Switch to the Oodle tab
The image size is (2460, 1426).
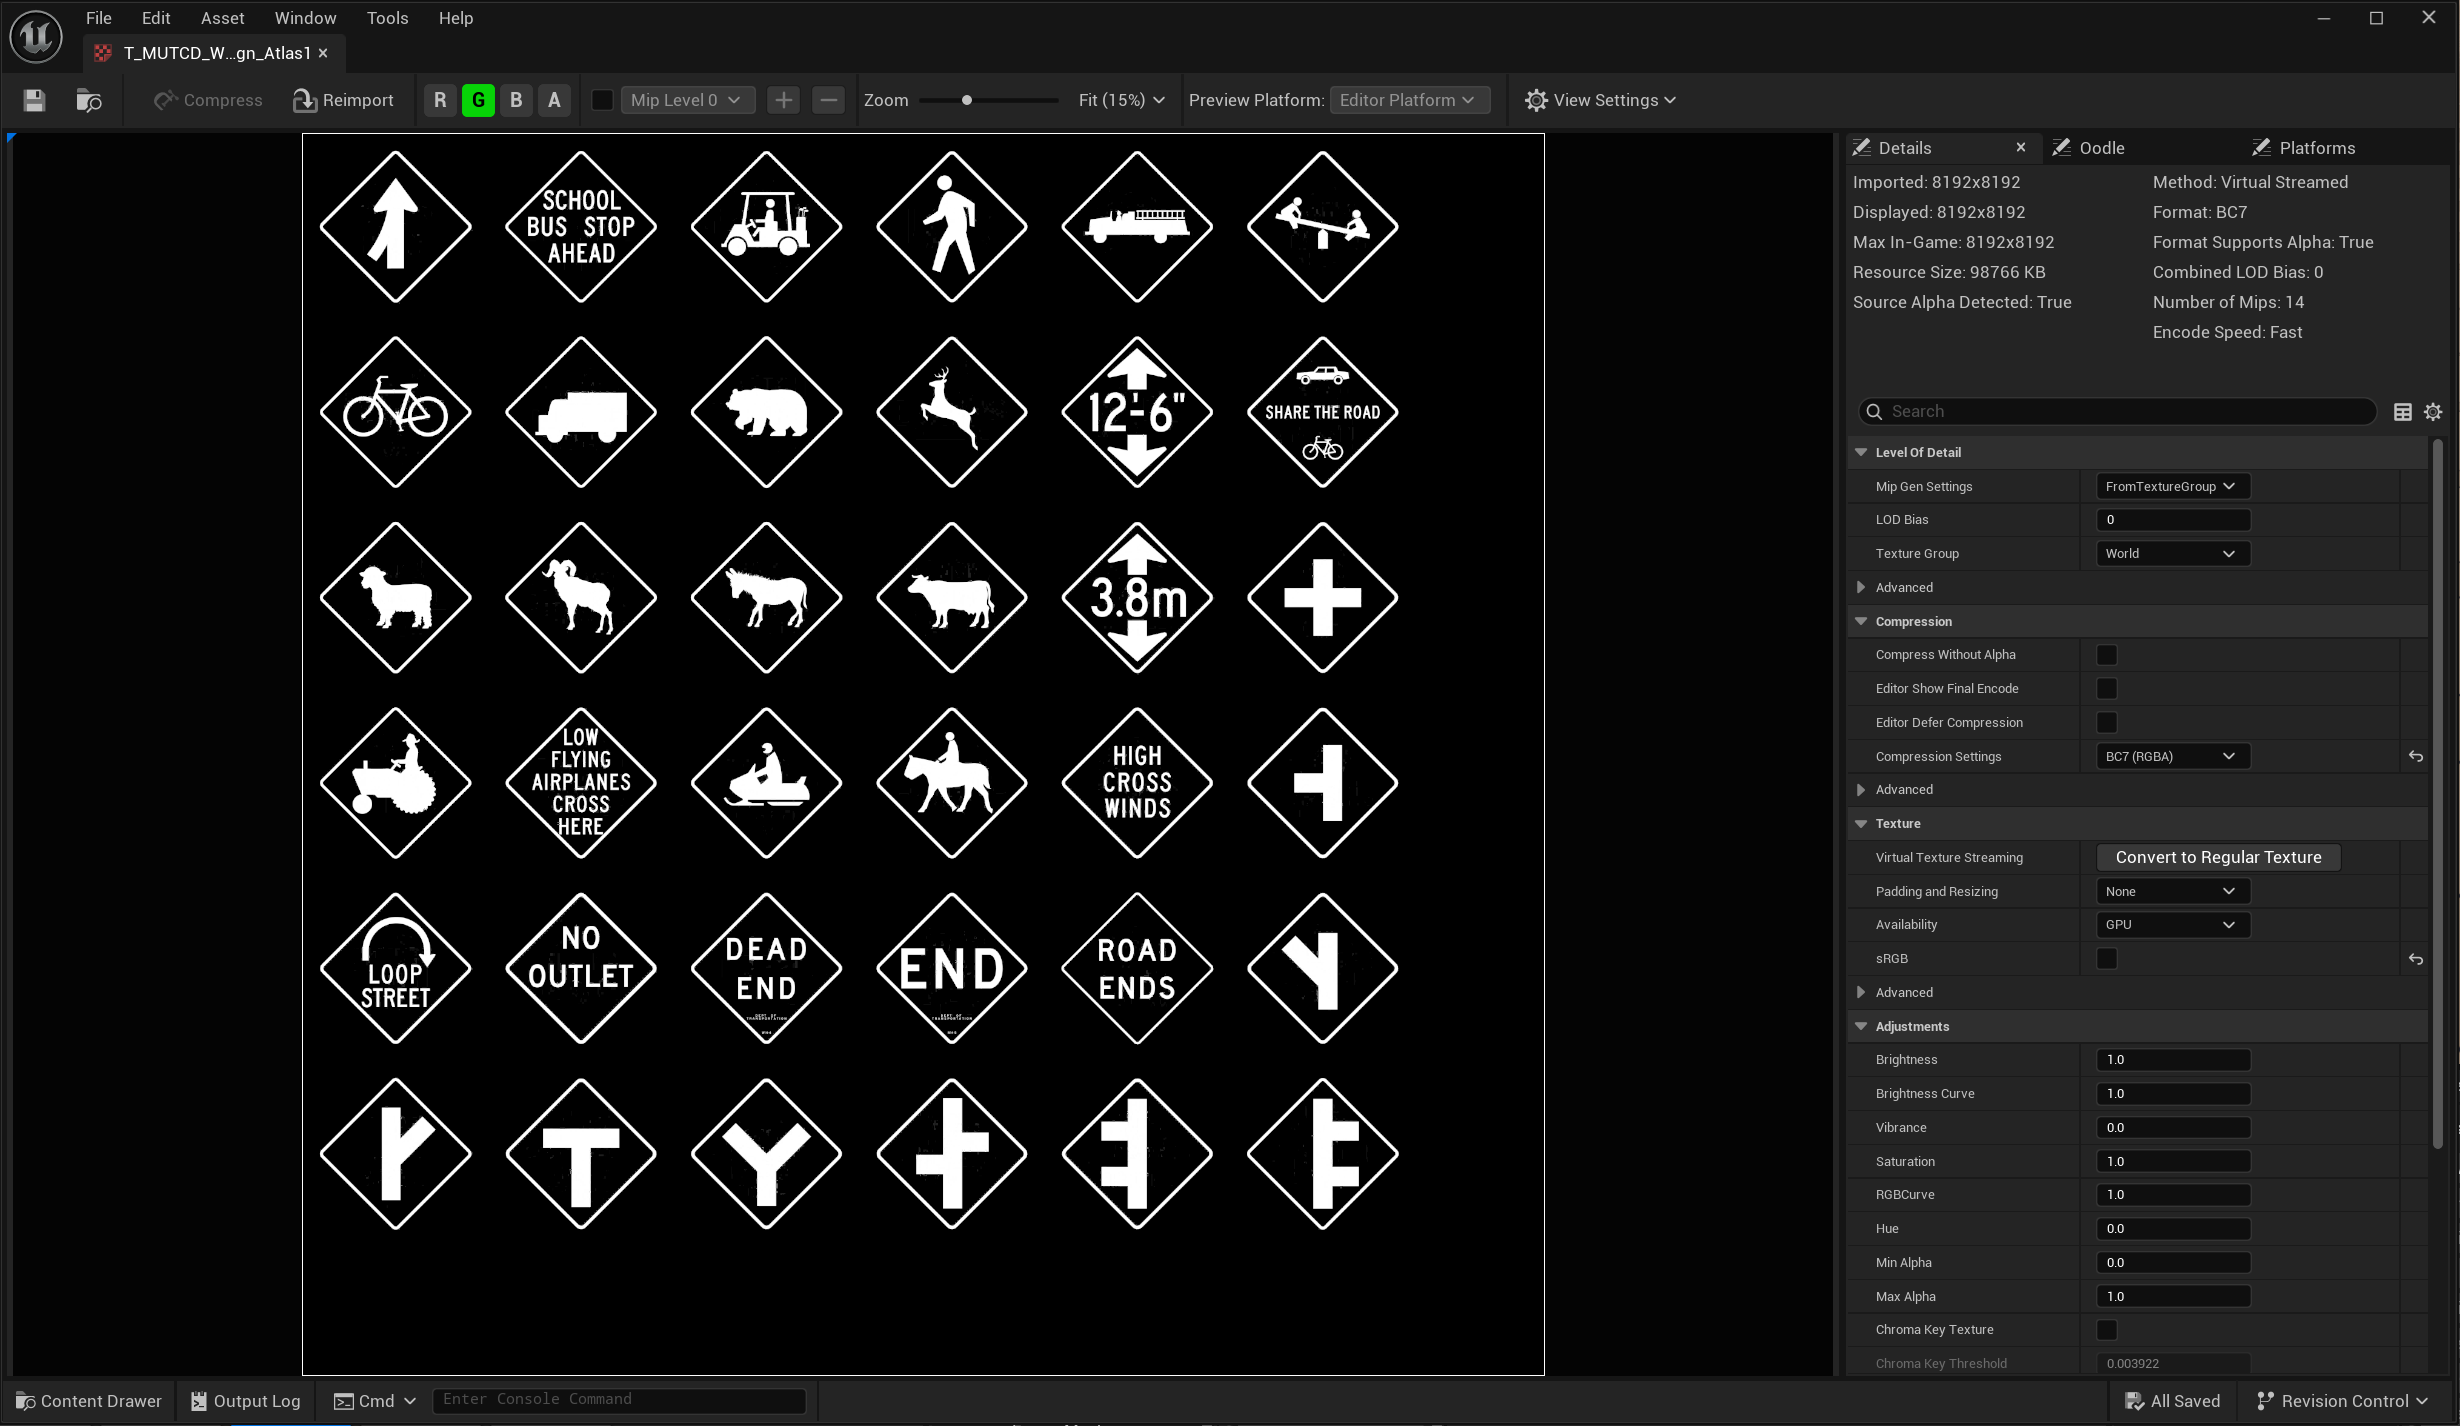point(2100,148)
